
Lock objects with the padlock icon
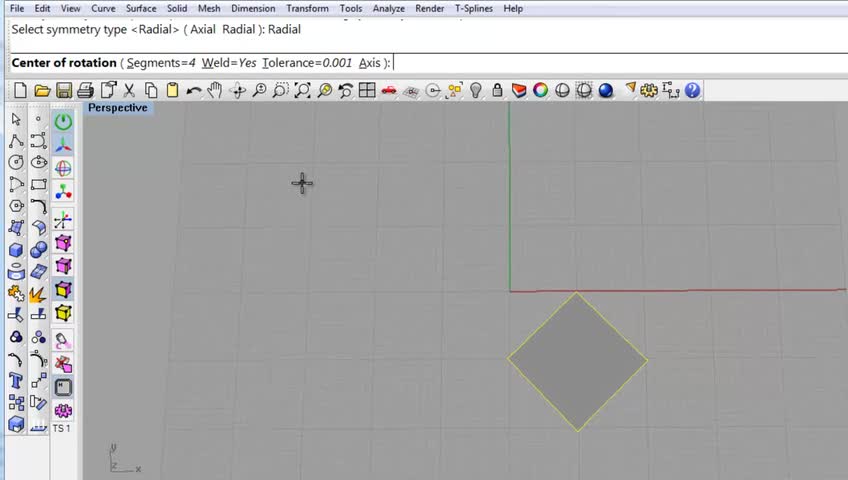pyautogui.click(x=498, y=90)
